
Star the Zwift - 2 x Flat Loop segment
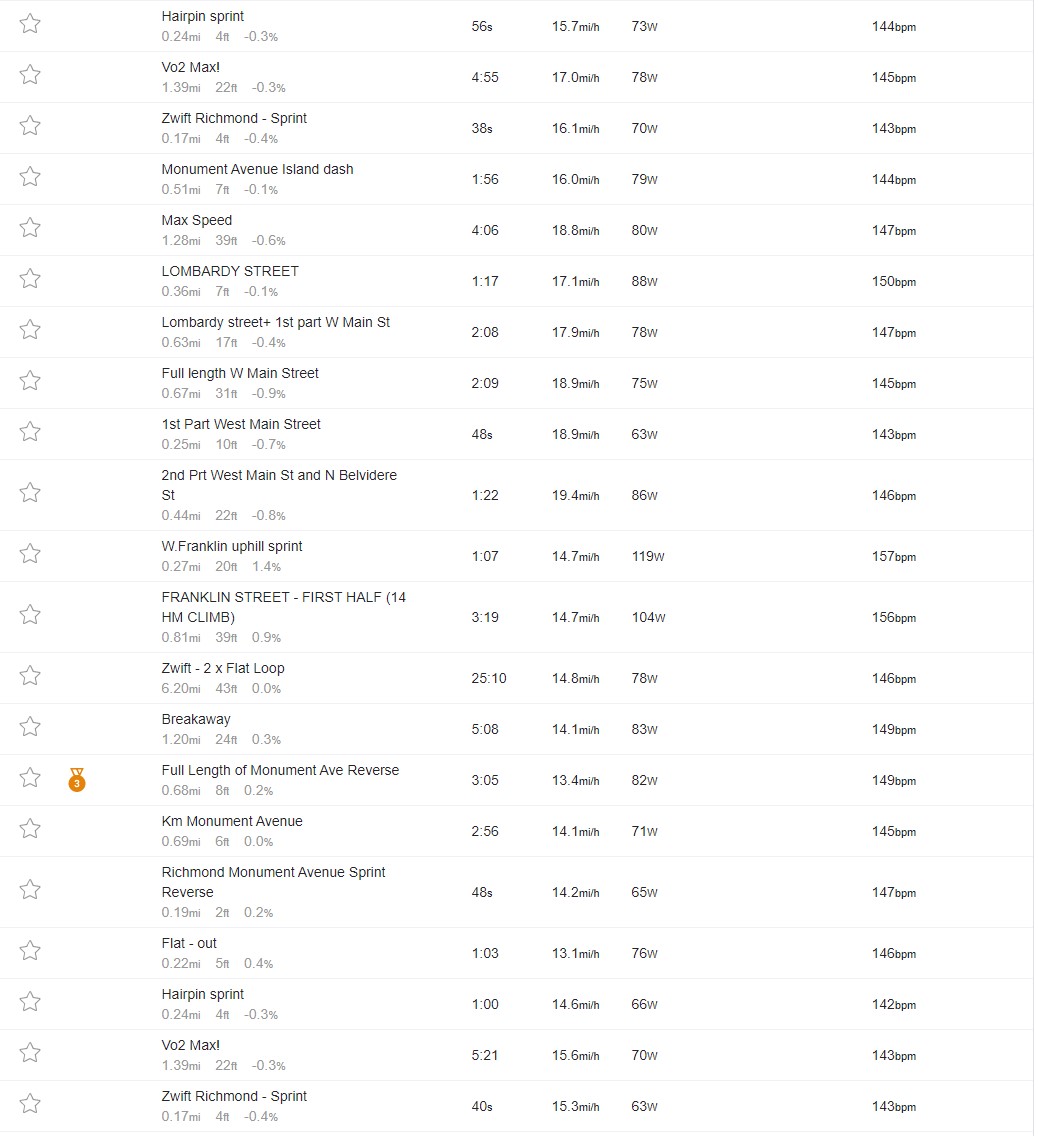[x=30, y=675]
